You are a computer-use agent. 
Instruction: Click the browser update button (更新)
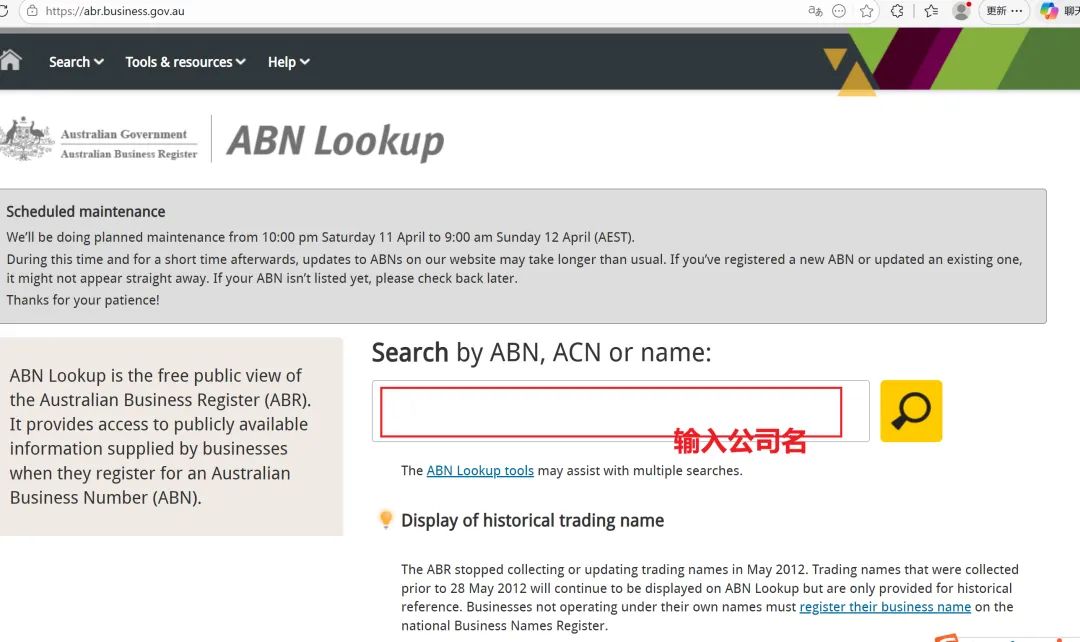tap(1004, 11)
